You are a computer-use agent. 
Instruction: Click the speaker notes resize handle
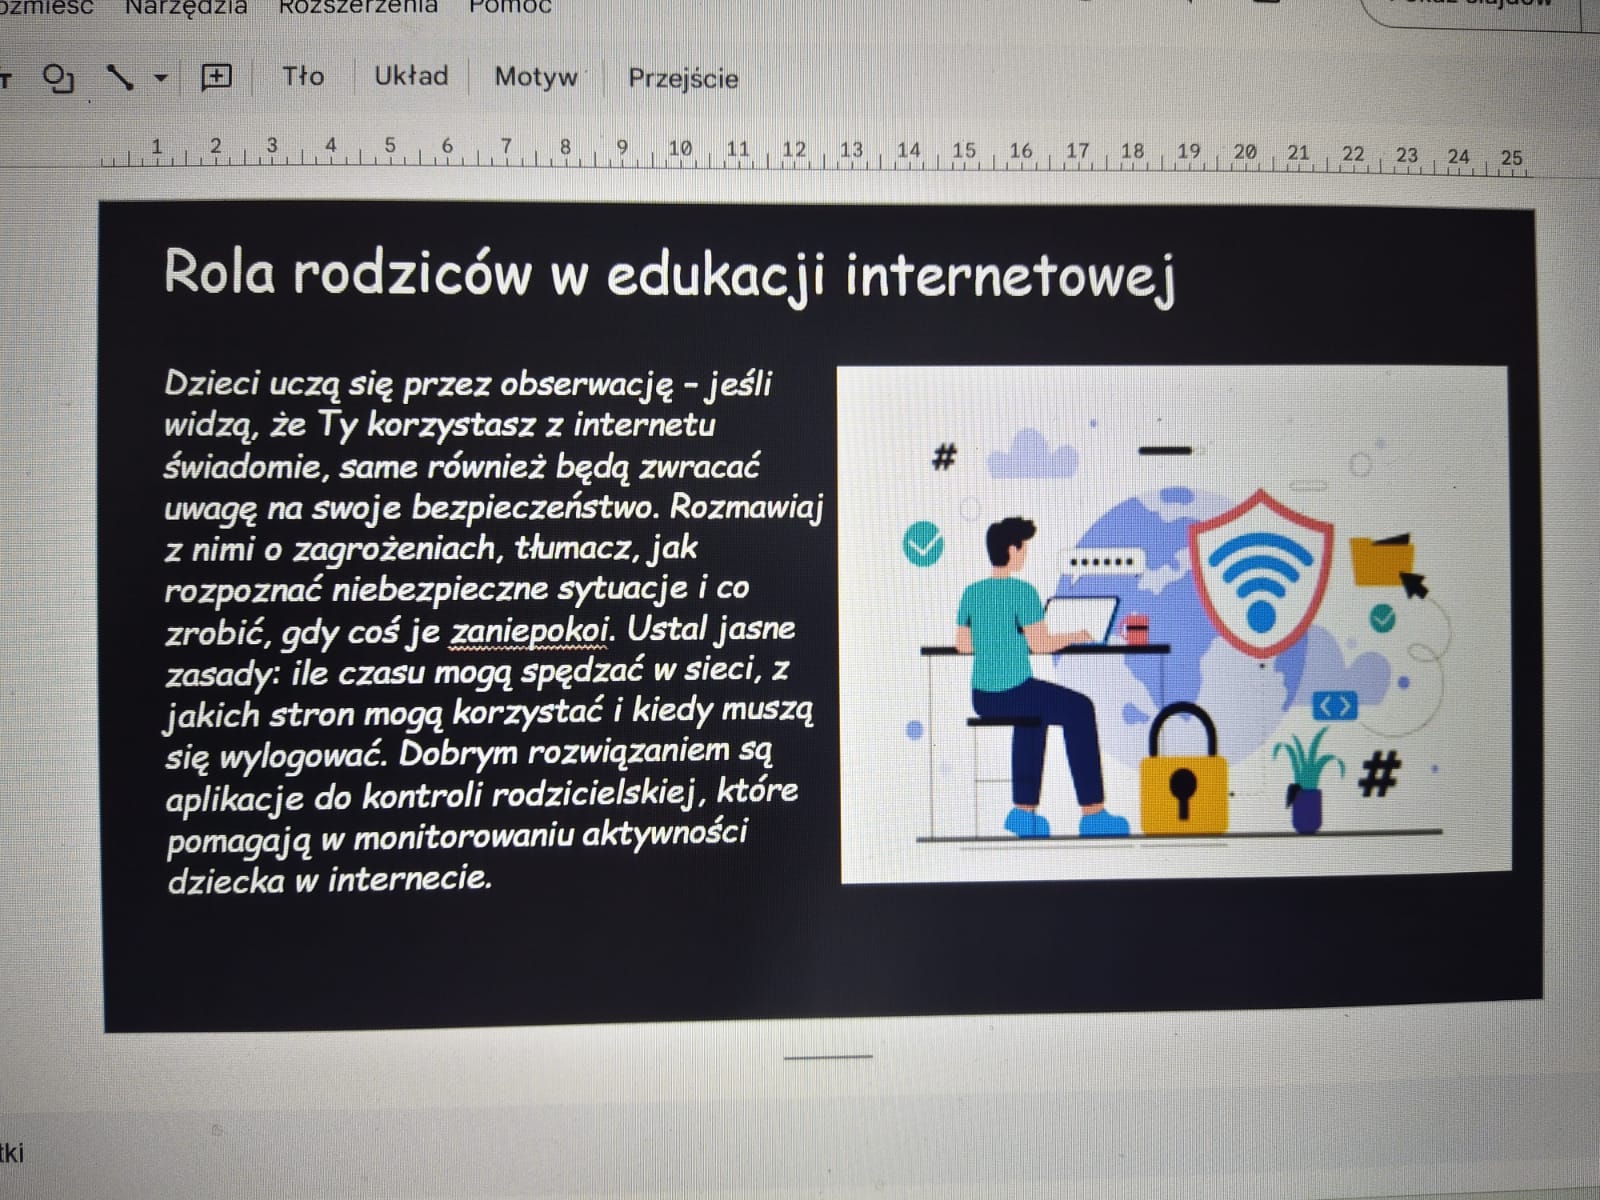tap(828, 1055)
